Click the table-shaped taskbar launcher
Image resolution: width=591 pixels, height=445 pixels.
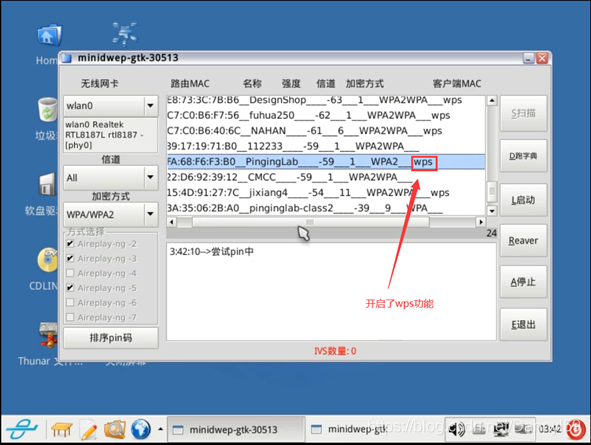pyautogui.click(x=62, y=430)
